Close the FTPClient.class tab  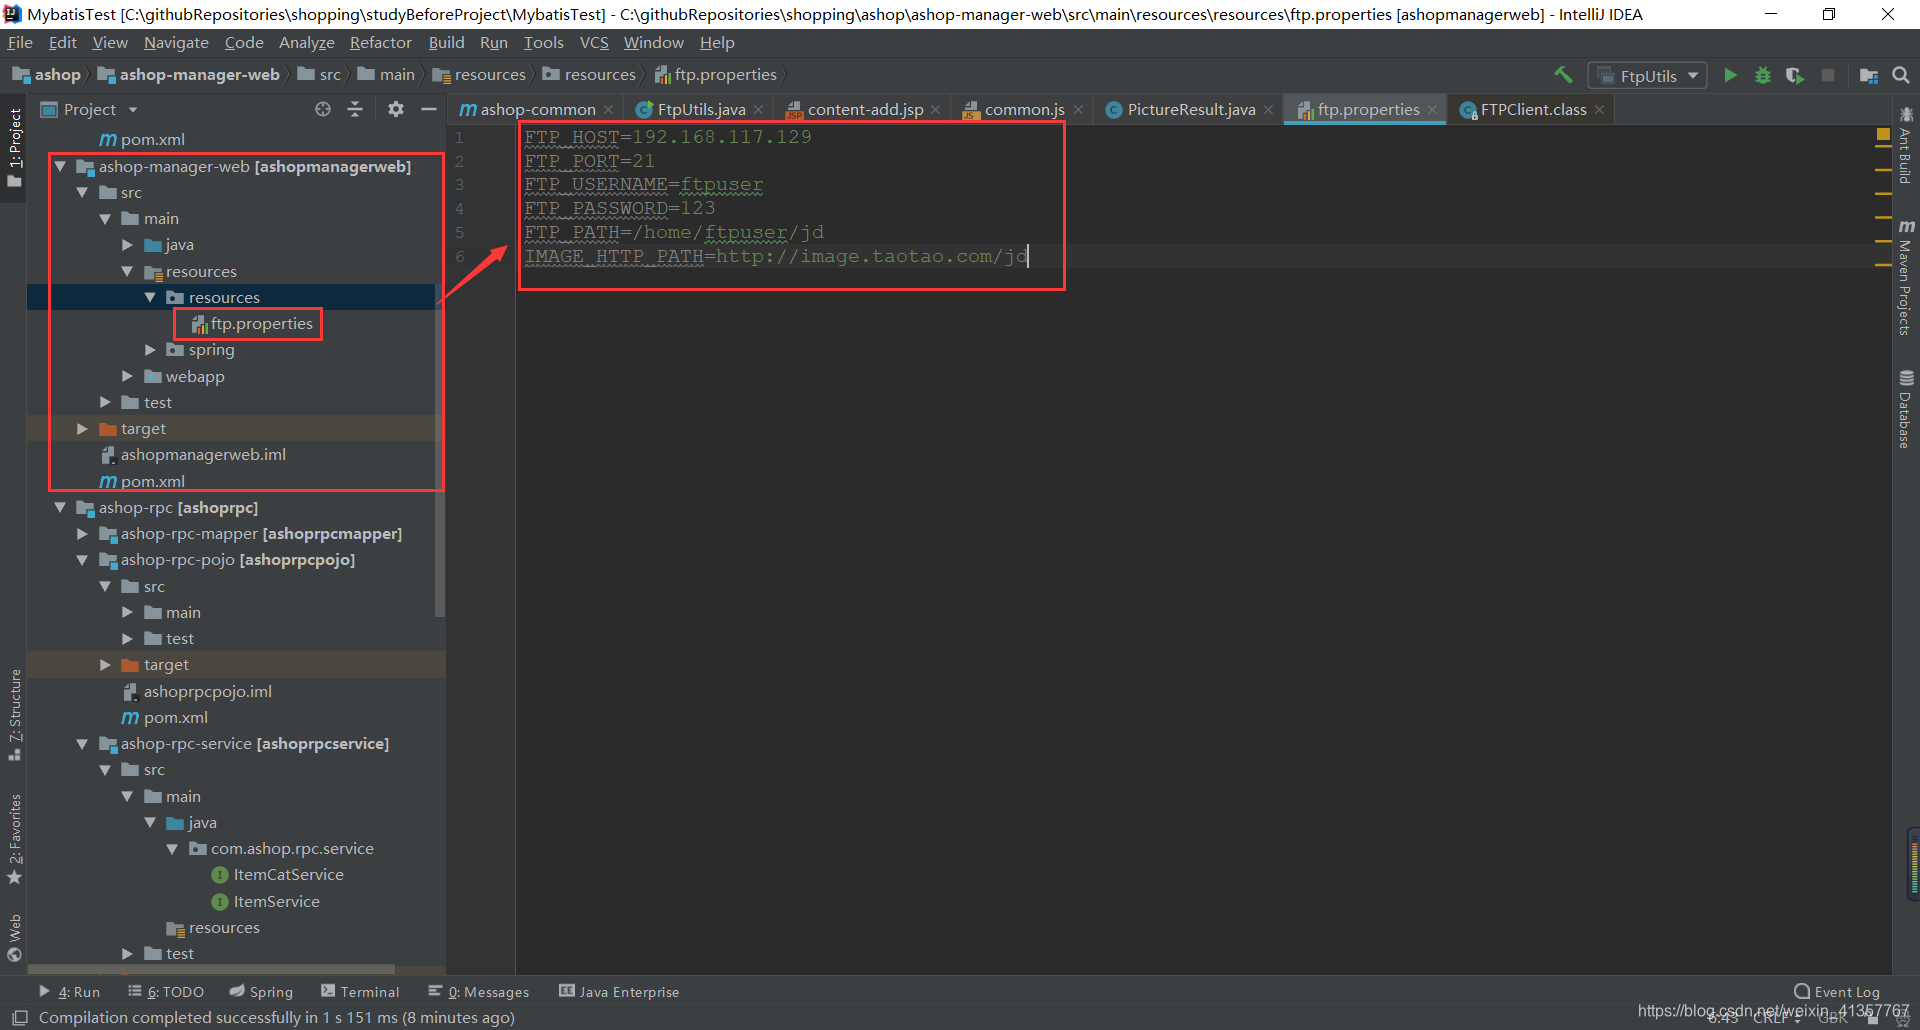click(x=1599, y=110)
